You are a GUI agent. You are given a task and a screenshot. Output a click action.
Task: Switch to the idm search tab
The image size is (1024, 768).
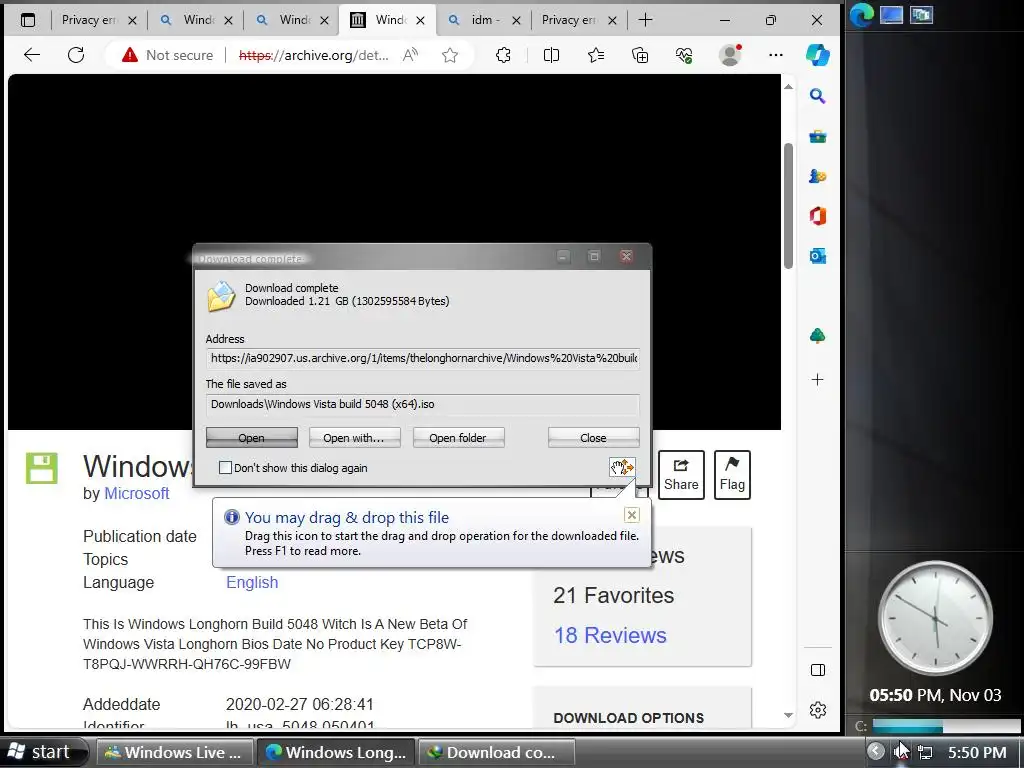pos(484,20)
